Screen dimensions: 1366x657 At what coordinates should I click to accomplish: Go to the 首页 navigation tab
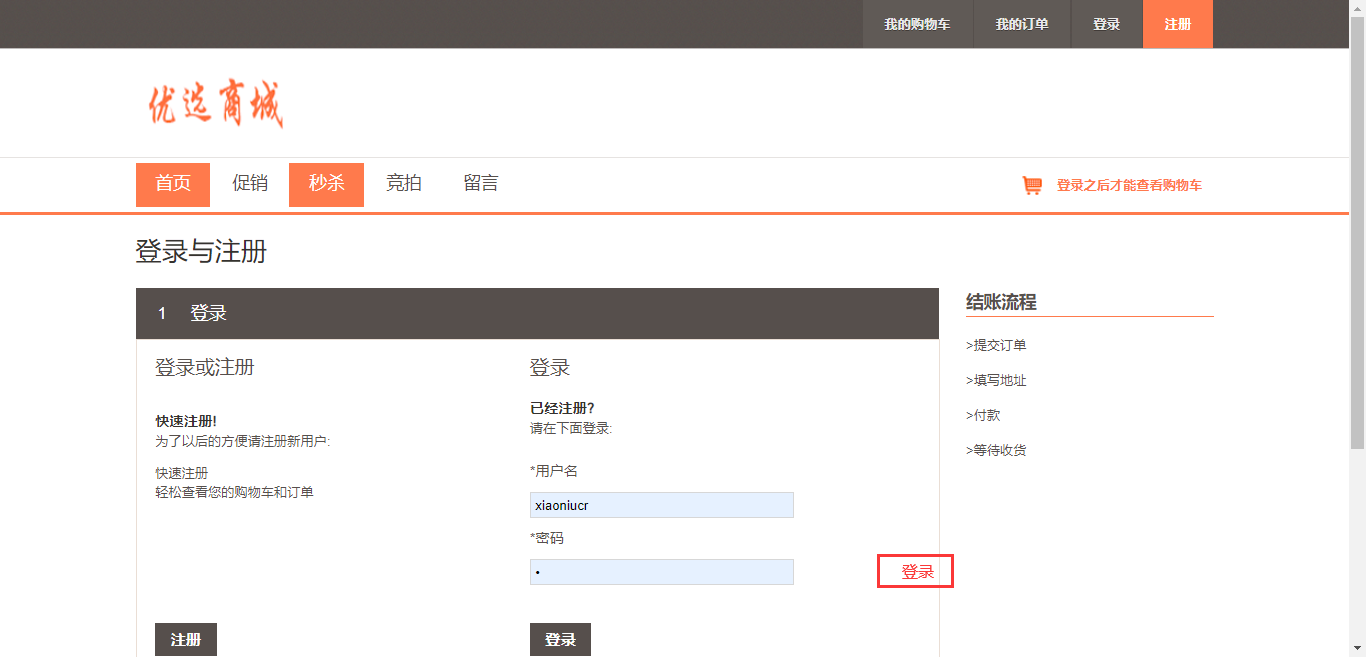coord(173,184)
